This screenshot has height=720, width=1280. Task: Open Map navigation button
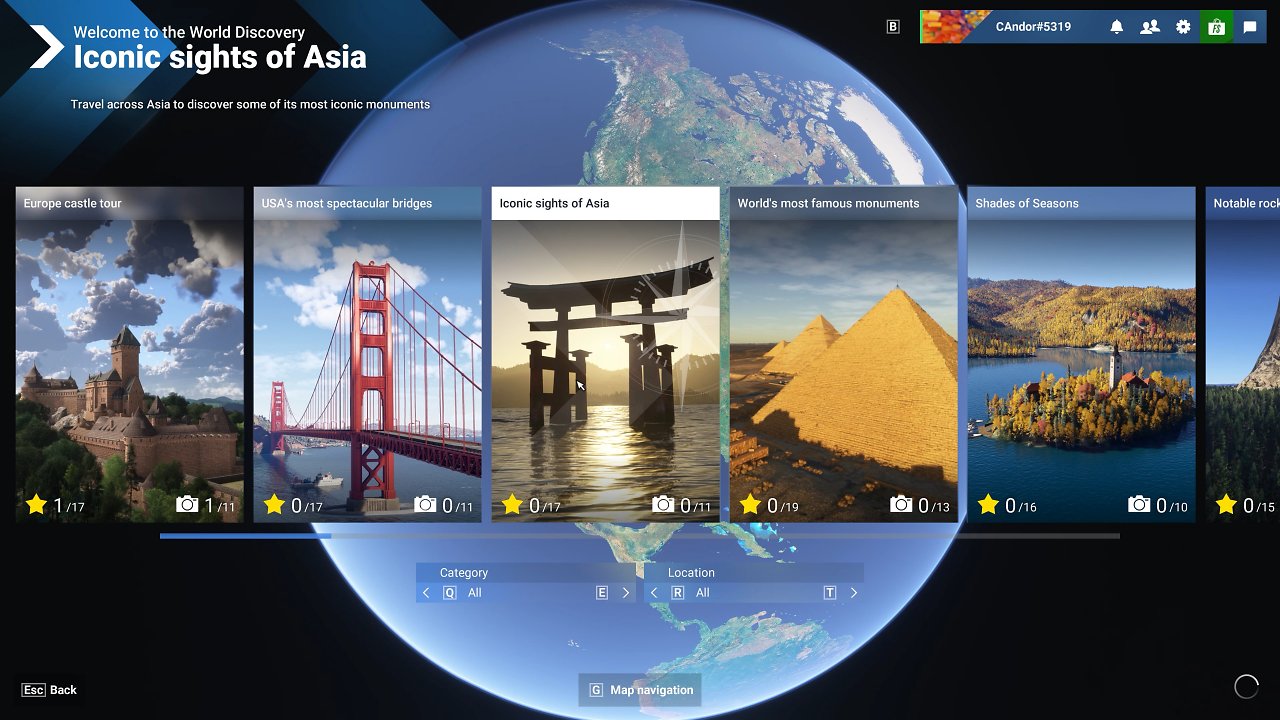click(x=640, y=690)
